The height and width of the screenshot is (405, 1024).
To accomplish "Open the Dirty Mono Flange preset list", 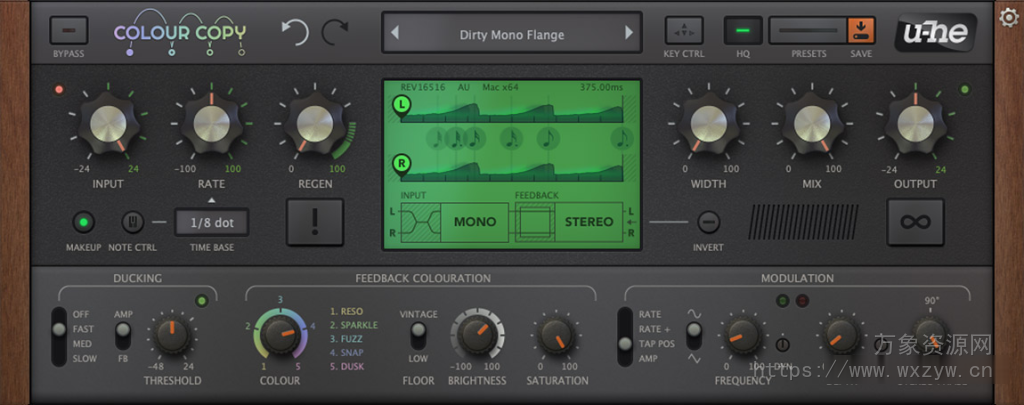I will pos(511,34).
